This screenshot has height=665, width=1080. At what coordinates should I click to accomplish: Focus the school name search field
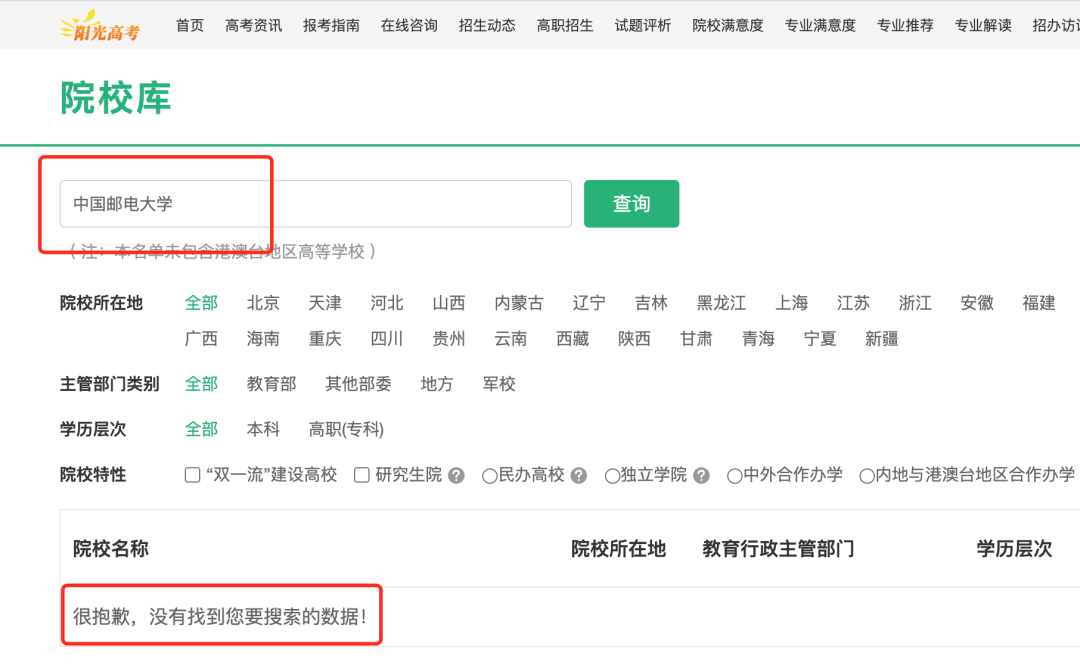[x=315, y=204]
